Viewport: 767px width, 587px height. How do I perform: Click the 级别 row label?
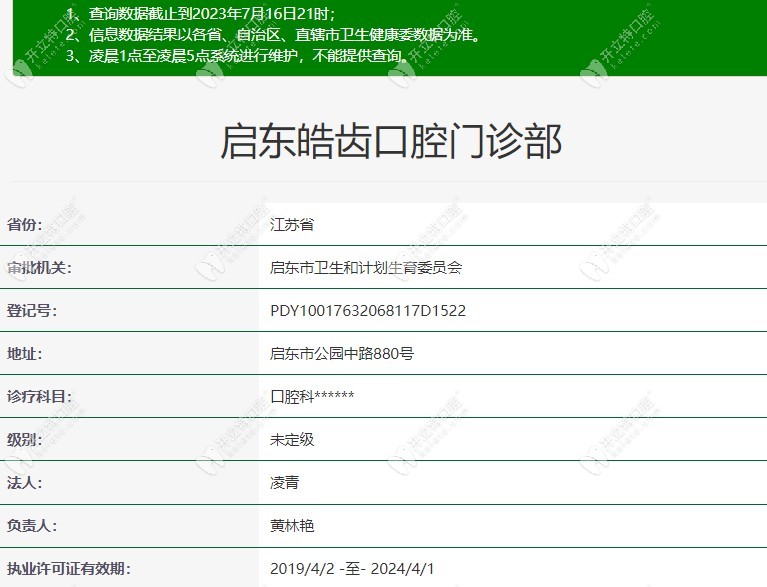click(x=25, y=440)
